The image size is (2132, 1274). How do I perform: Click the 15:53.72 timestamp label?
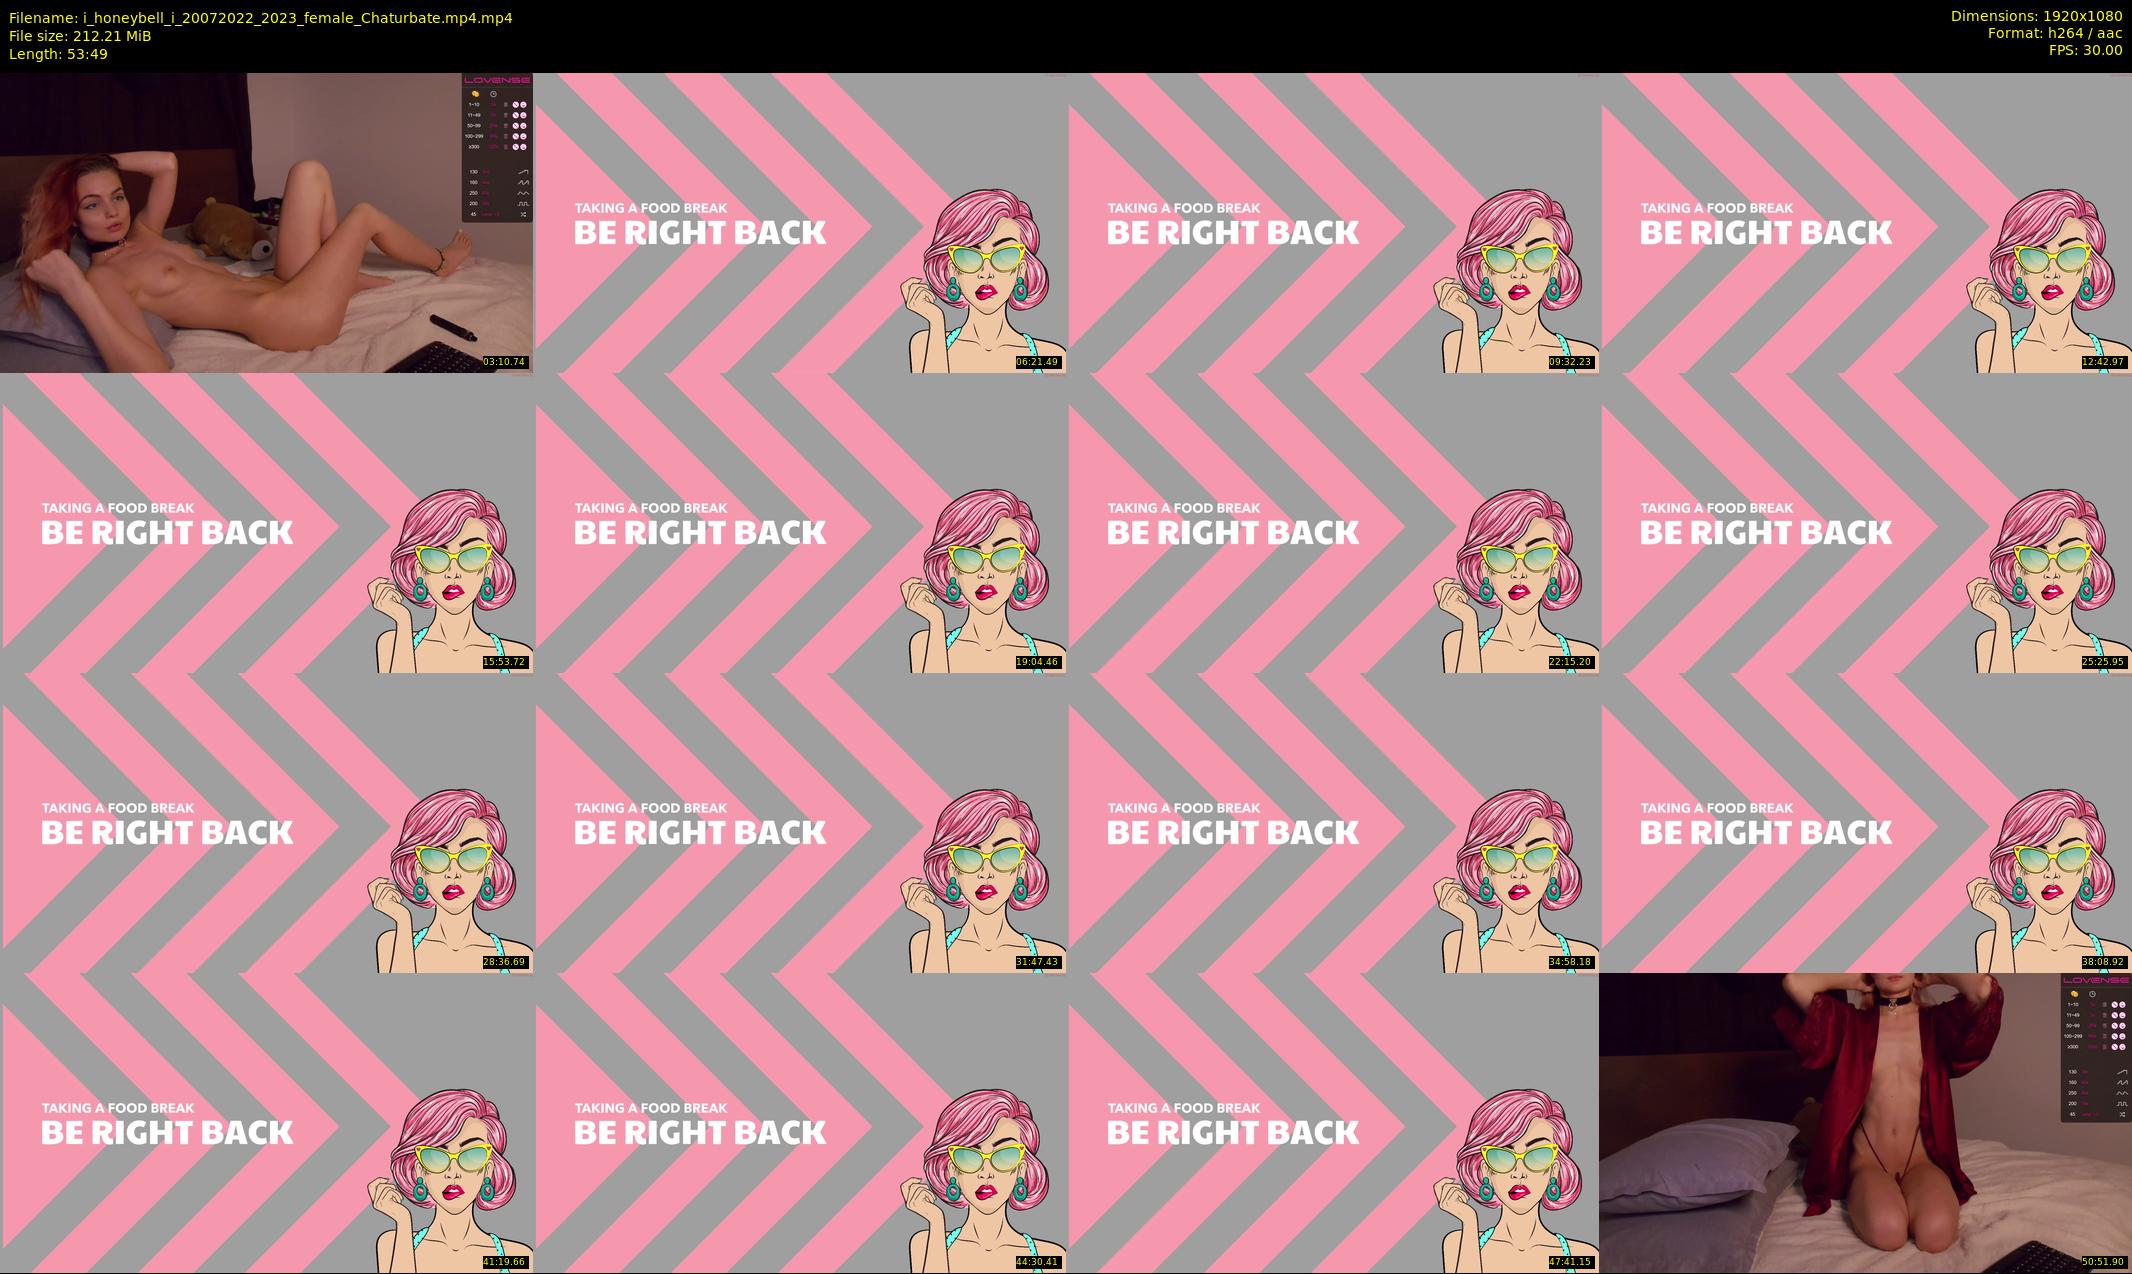(x=504, y=662)
